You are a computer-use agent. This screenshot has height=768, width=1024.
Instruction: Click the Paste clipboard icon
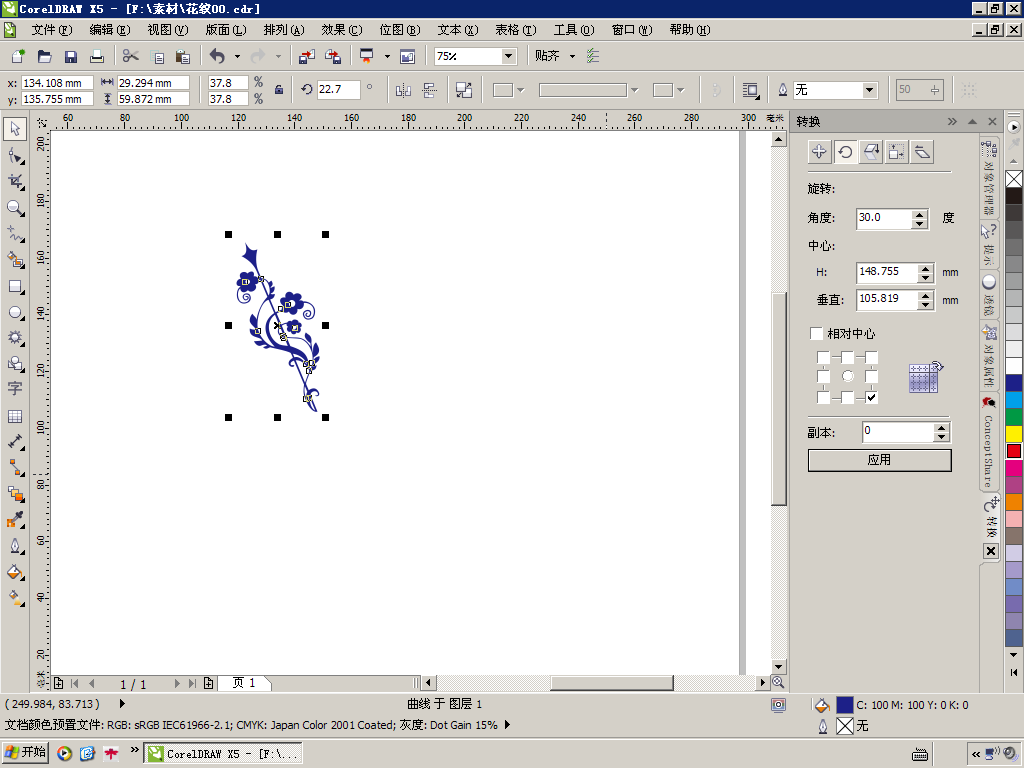tap(183, 56)
